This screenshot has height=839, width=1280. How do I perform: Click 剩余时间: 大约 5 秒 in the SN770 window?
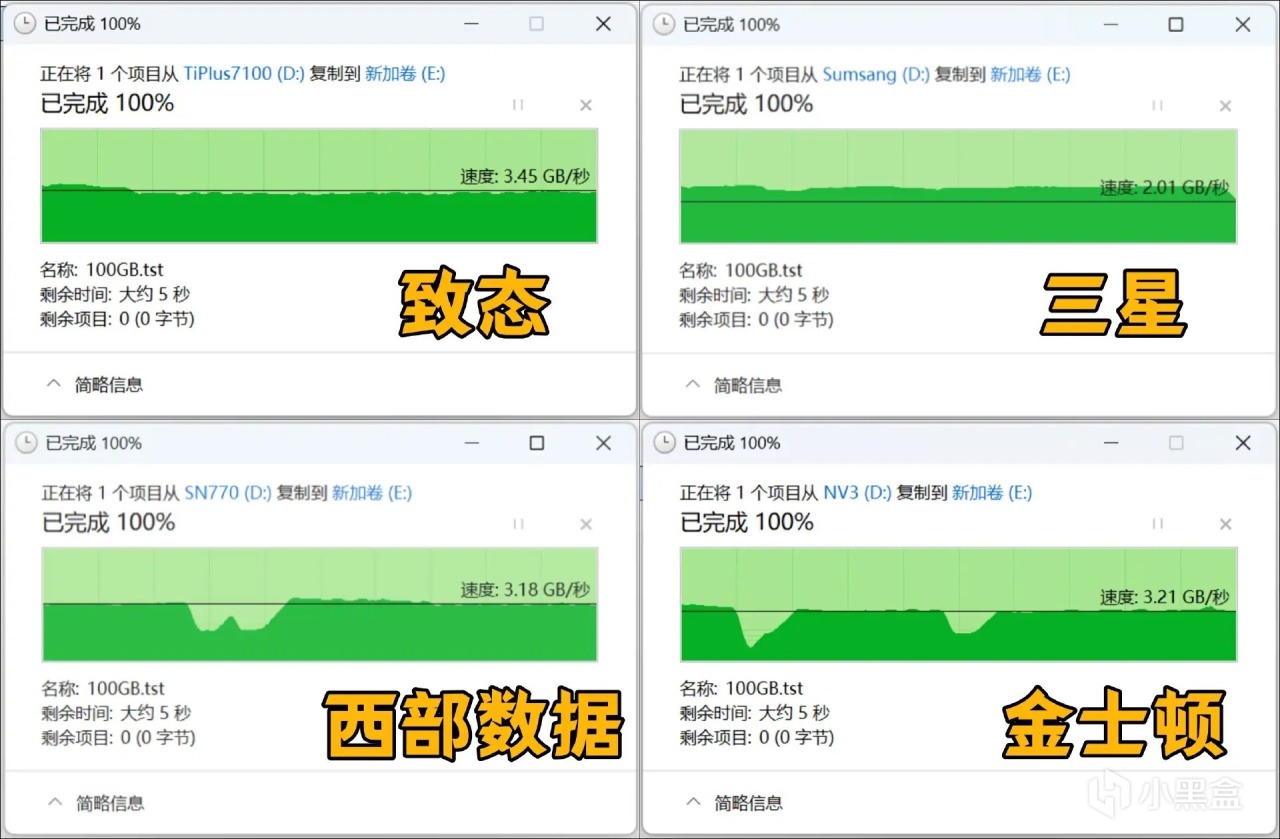(x=115, y=713)
